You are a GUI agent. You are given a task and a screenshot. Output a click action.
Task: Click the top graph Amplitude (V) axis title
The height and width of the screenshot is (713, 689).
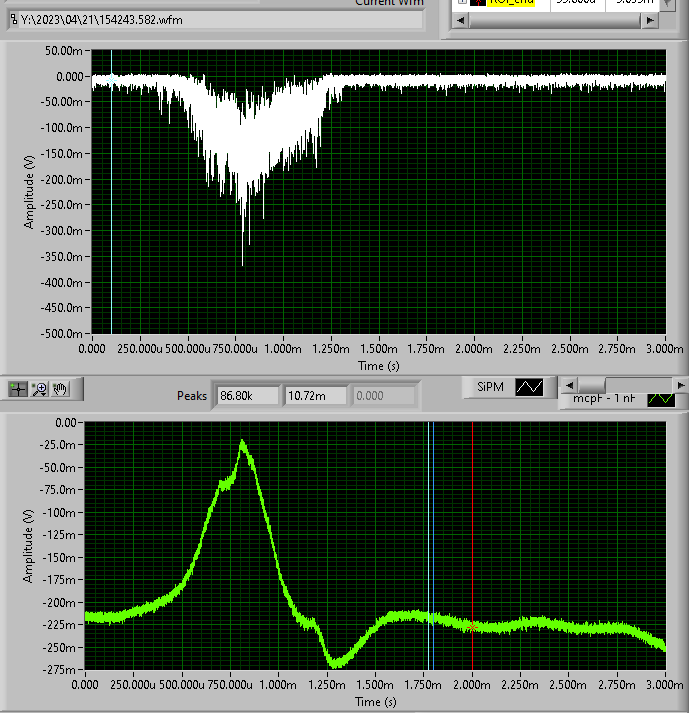coord(29,192)
